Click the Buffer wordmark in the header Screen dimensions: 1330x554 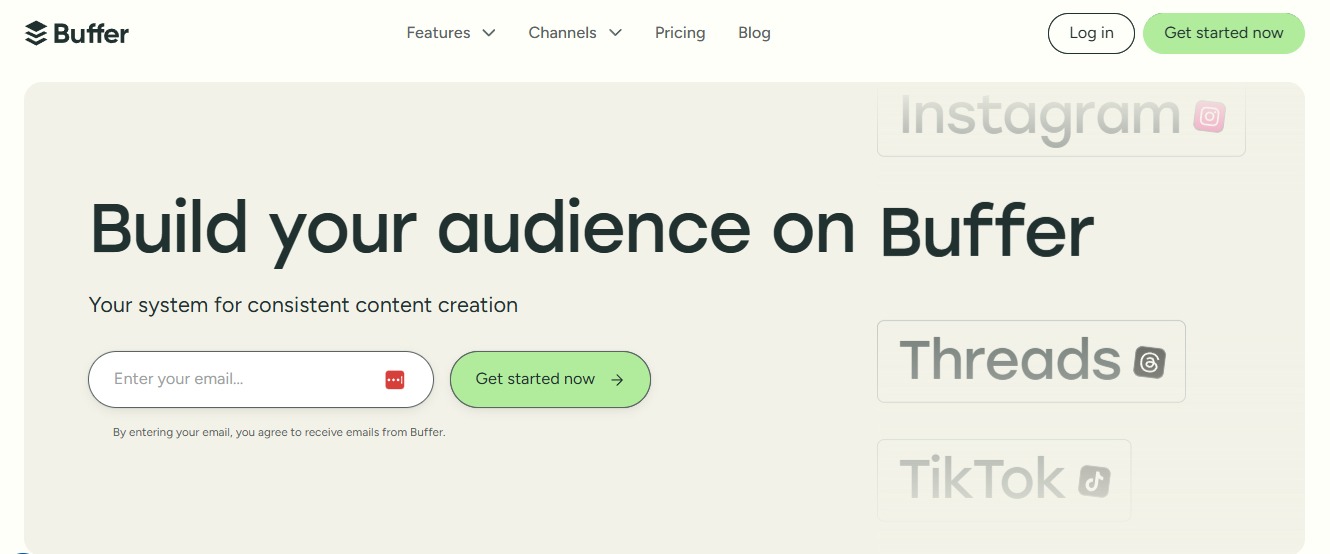click(91, 33)
